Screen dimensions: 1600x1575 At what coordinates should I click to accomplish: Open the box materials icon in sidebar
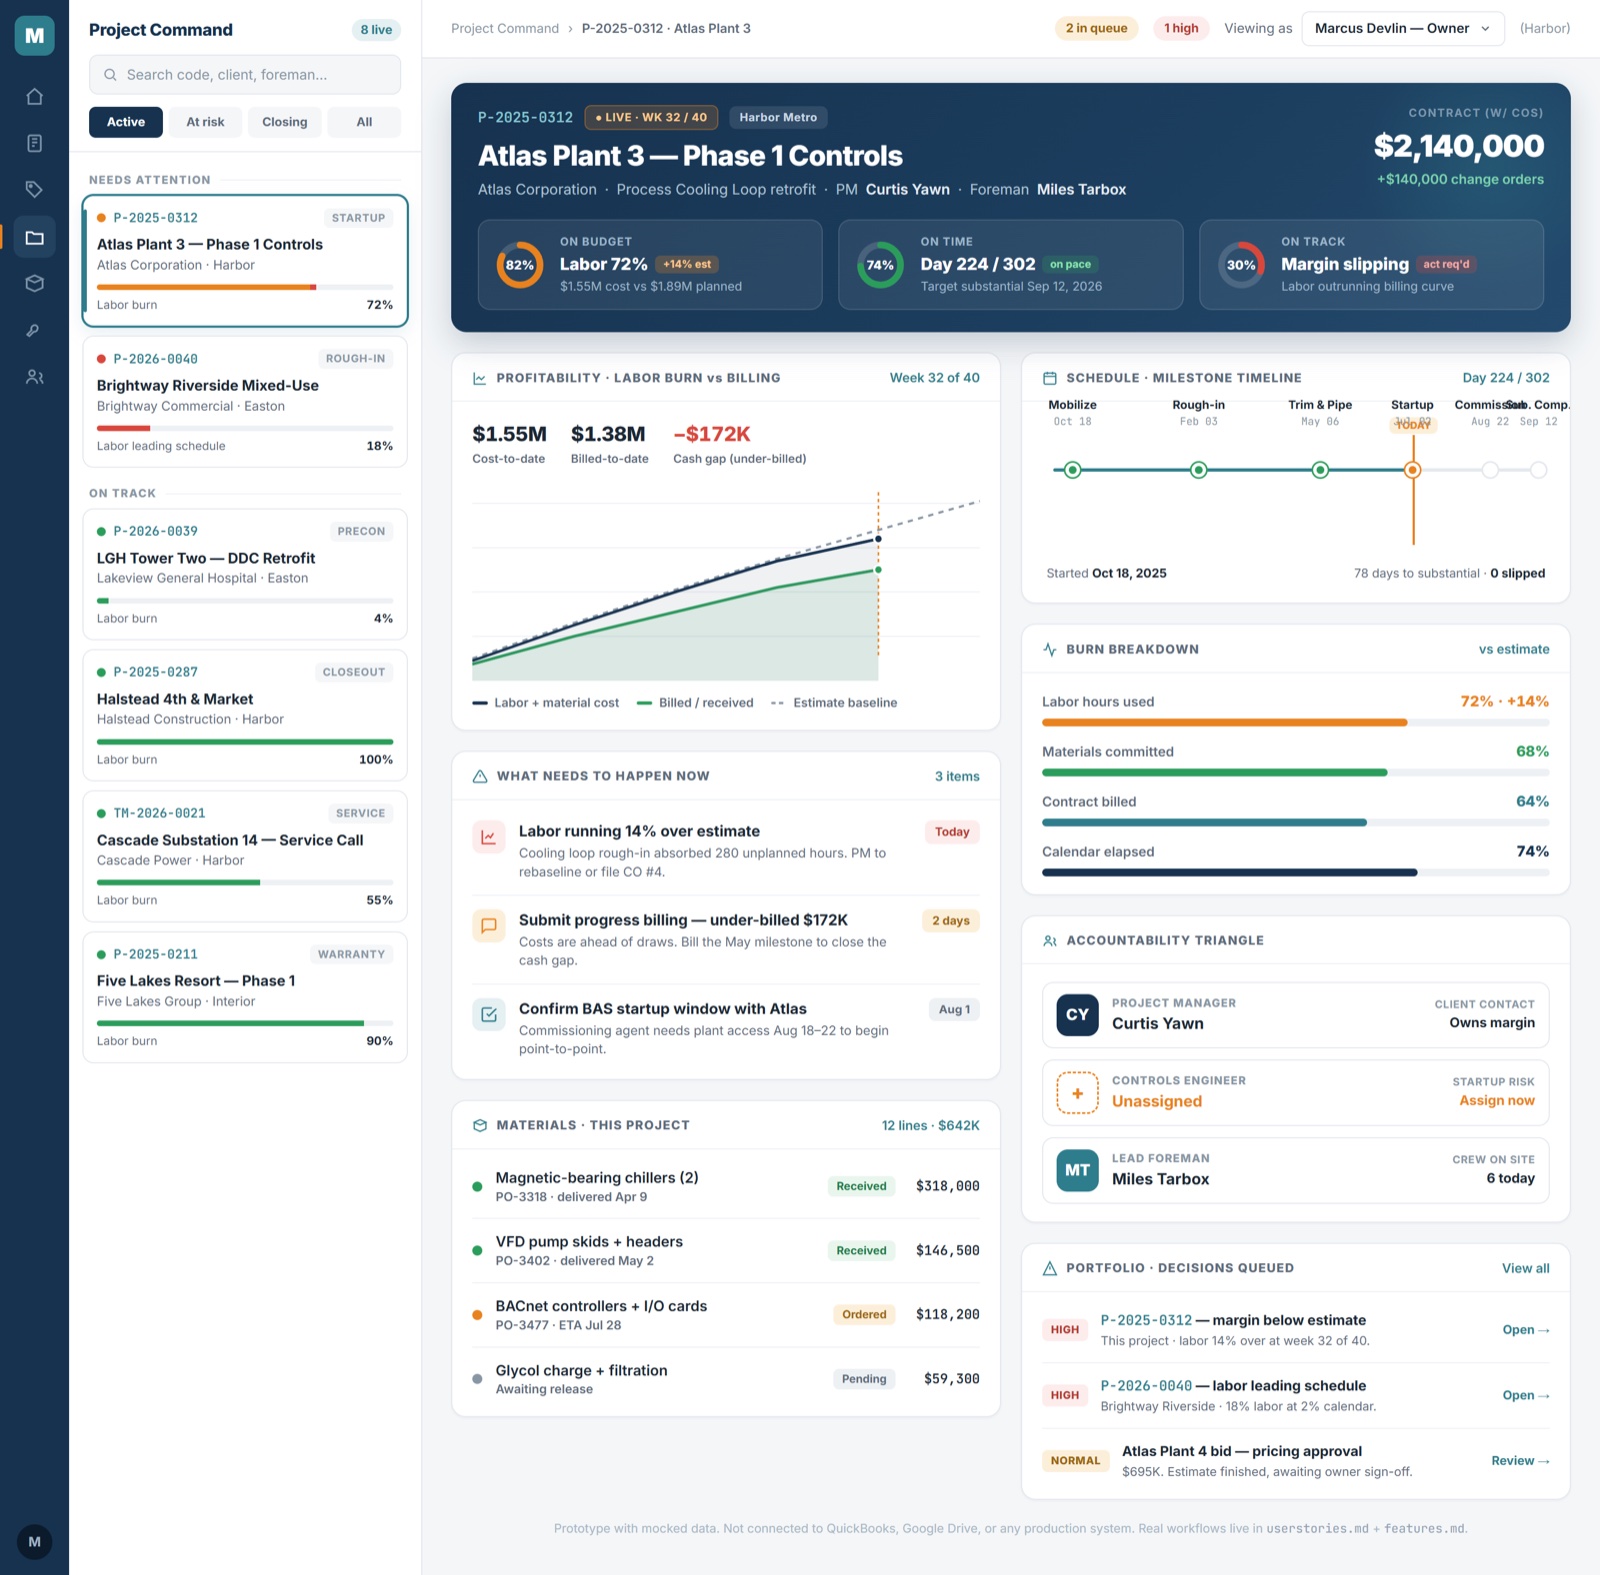(x=34, y=283)
